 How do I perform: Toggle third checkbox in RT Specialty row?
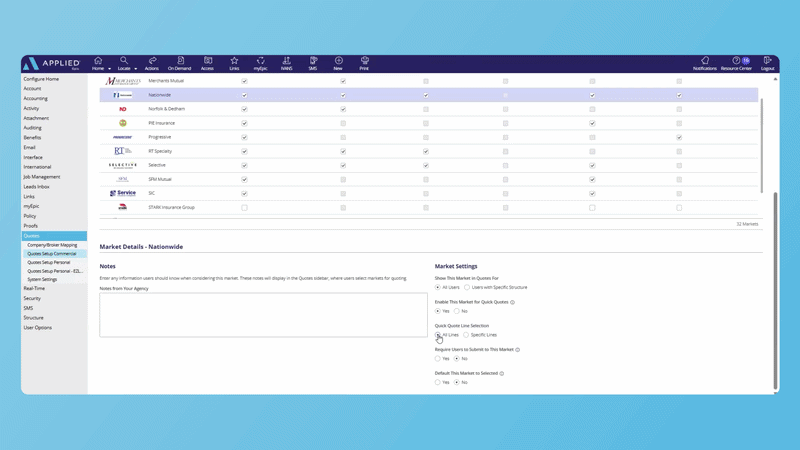coord(426,152)
